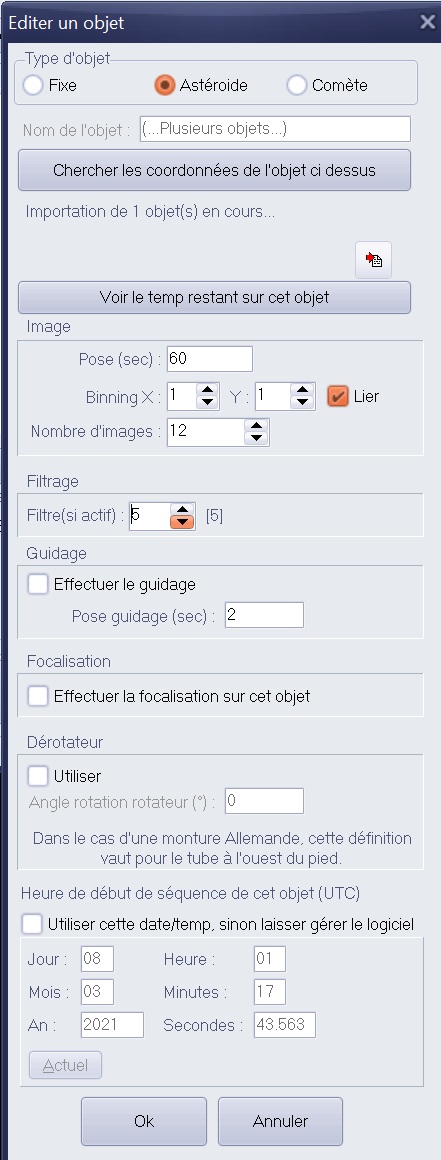Decrease Nombre d'images with down arrow
Viewport: 441px width, 1160px height.
[x=256, y=438]
